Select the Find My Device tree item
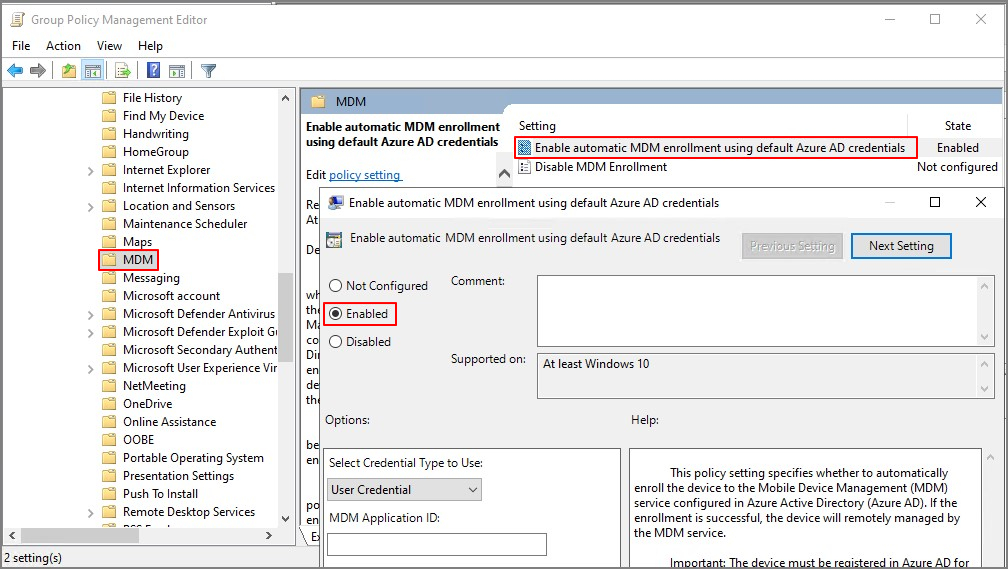1008x569 pixels. tap(163, 116)
